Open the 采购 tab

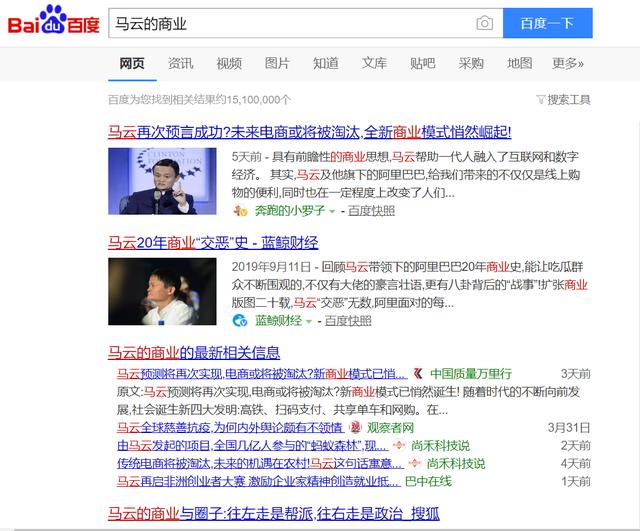click(471, 64)
